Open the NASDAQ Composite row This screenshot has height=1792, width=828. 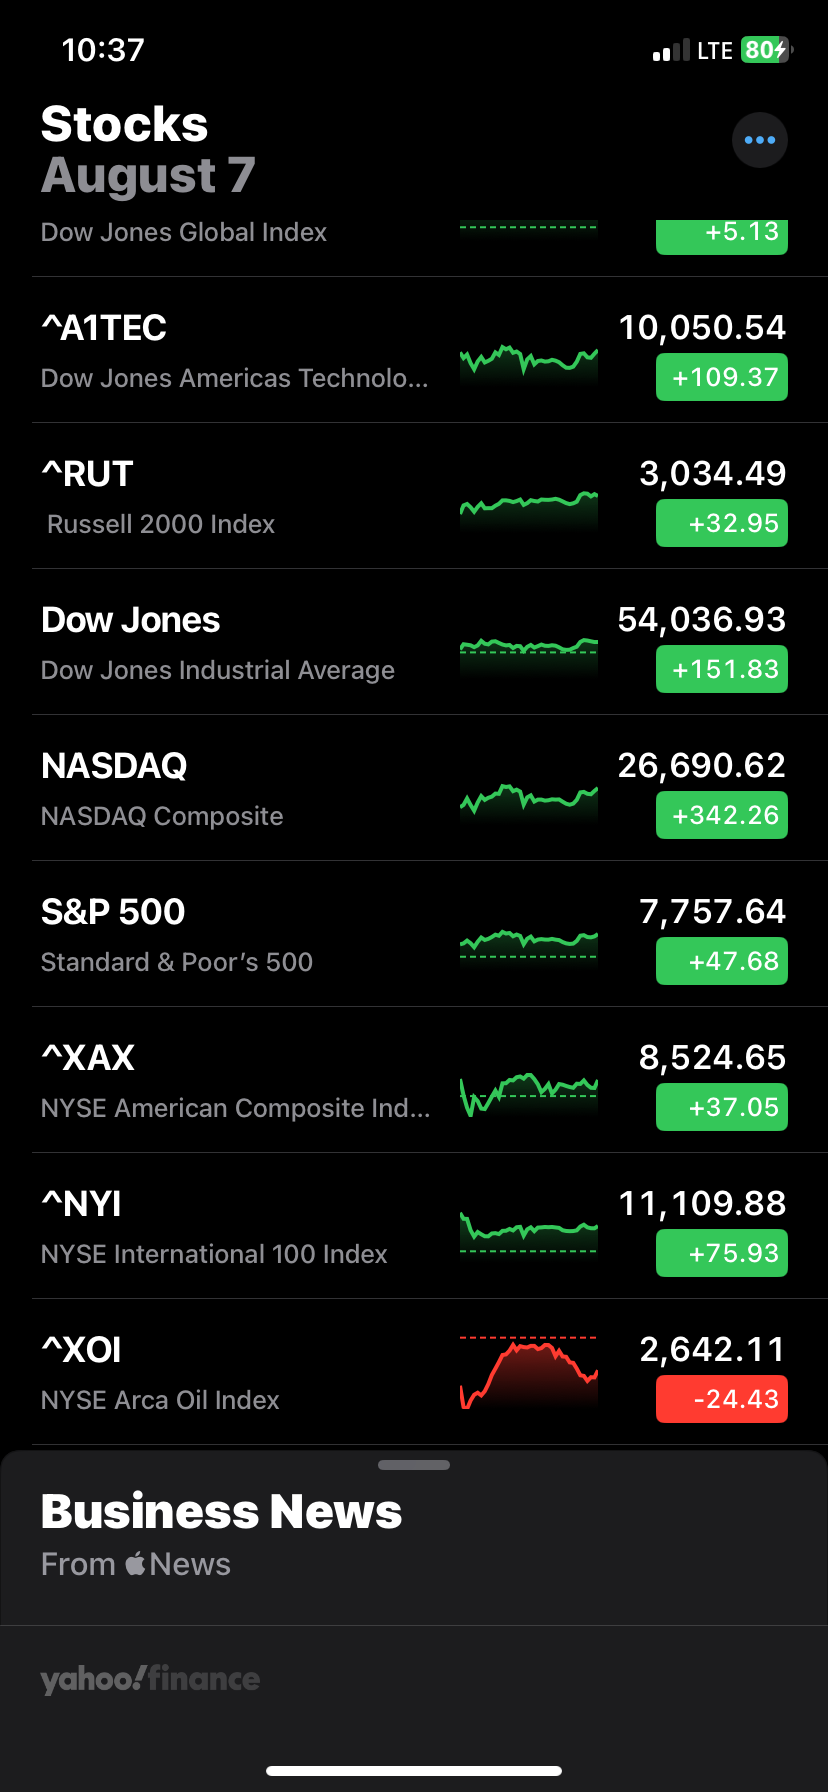[x=414, y=788]
